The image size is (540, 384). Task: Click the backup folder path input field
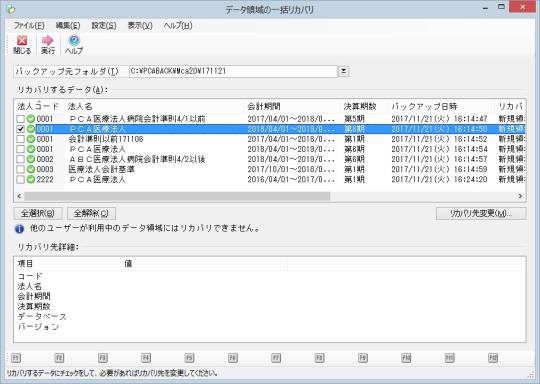233,71
